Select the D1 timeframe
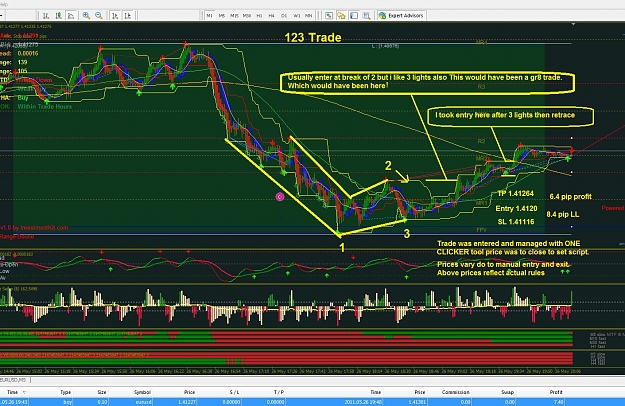Viewport: 625px width, 406px height. pyautogui.click(x=284, y=16)
